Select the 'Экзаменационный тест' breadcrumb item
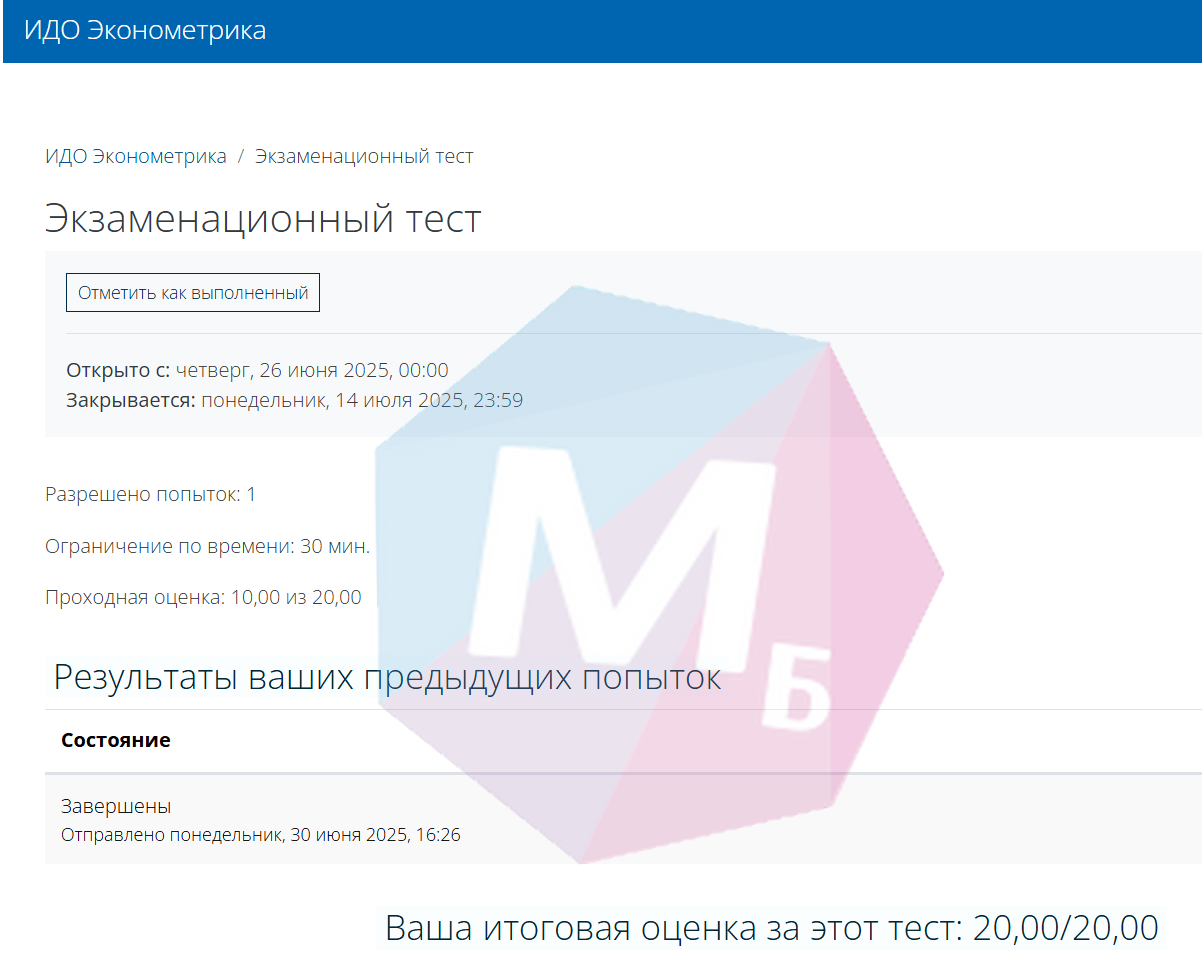The width and height of the screenshot is (1202, 955). [363, 156]
